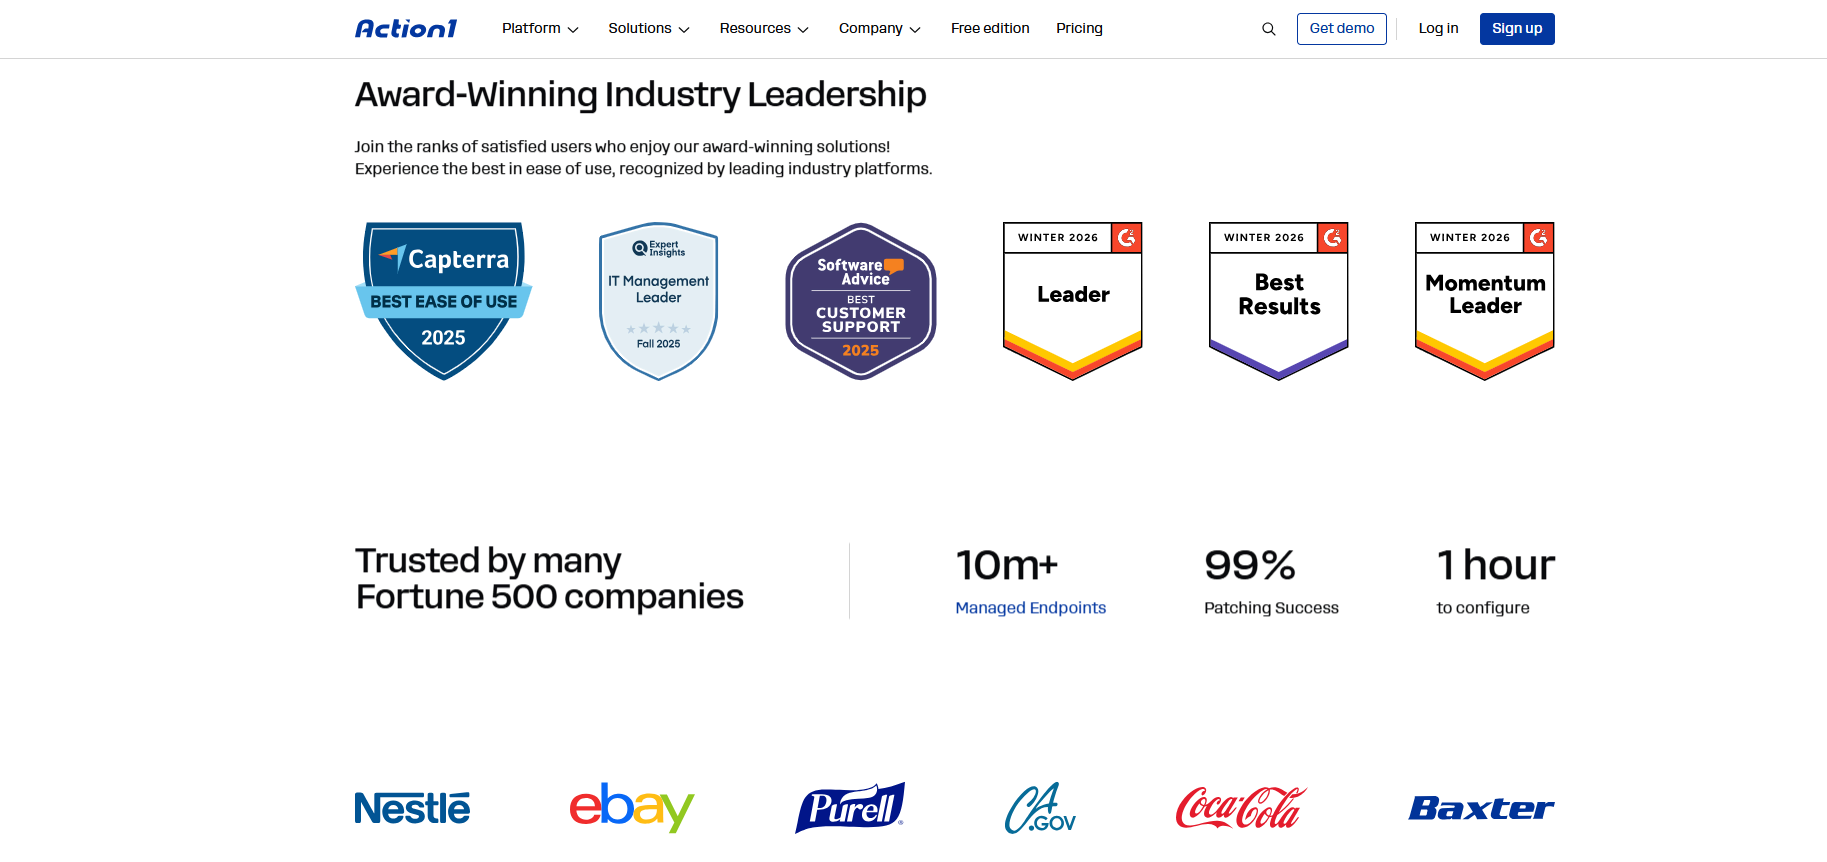Follow the Managed Endpoints link
This screenshot has width=1827, height=862.
pyautogui.click(x=1031, y=608)
